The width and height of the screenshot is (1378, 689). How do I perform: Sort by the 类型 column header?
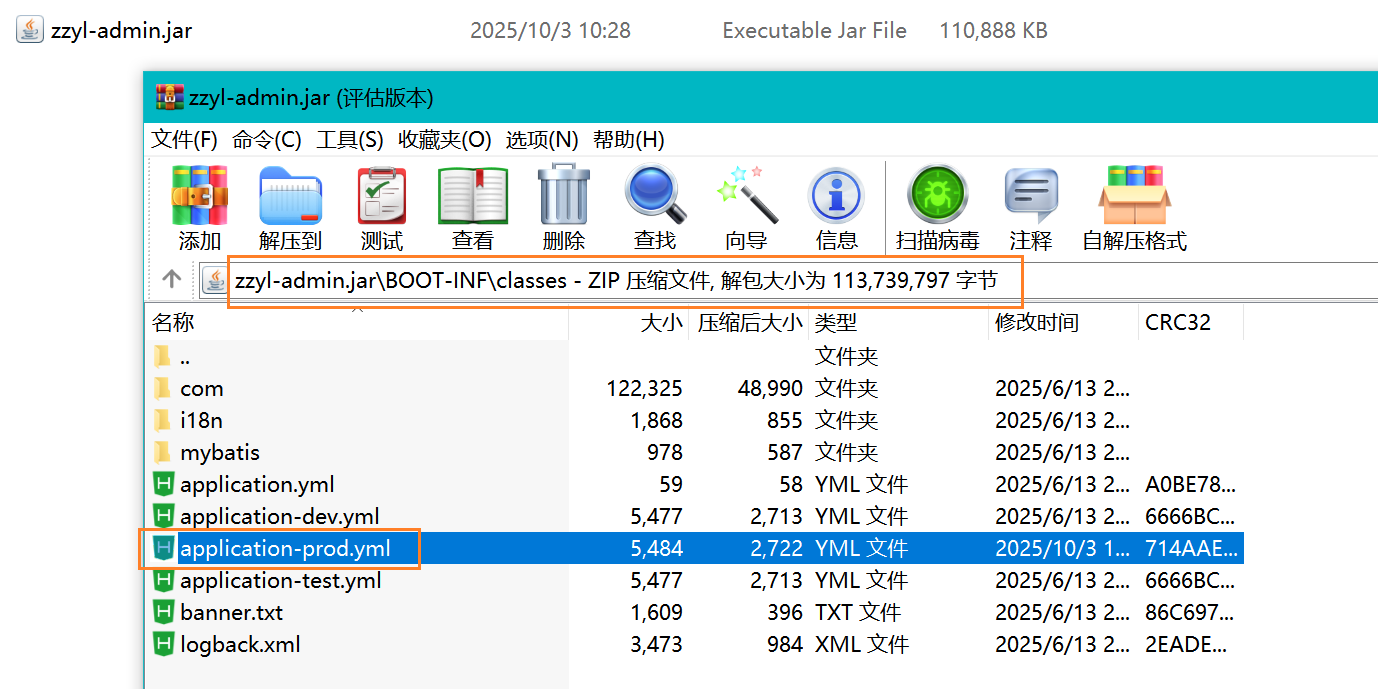tap(899, 322)
